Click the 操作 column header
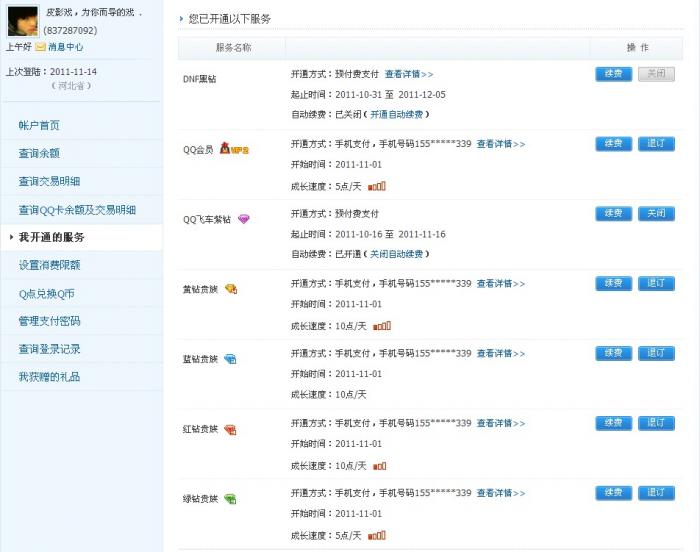Screen dimensions: 700x552 point(638,48)
